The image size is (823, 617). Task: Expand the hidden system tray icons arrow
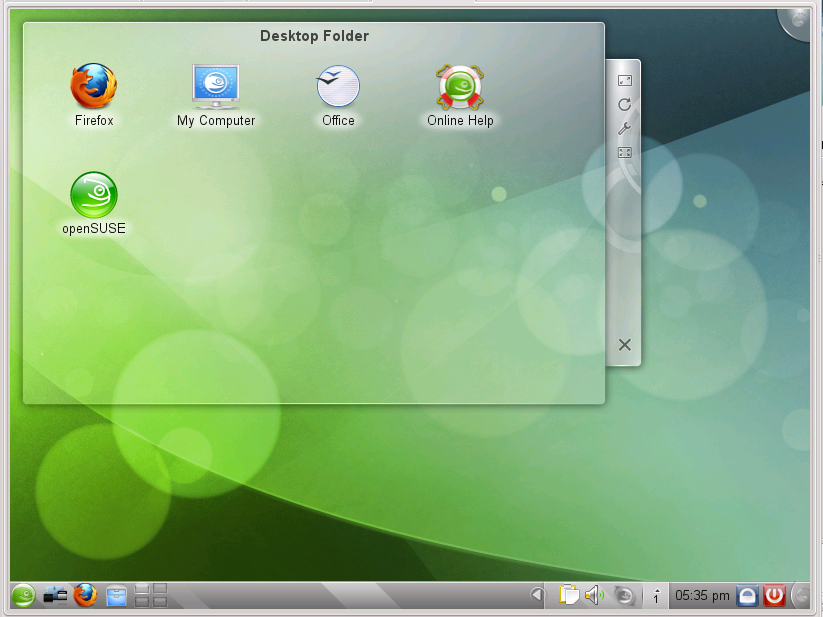coord(536,595)
